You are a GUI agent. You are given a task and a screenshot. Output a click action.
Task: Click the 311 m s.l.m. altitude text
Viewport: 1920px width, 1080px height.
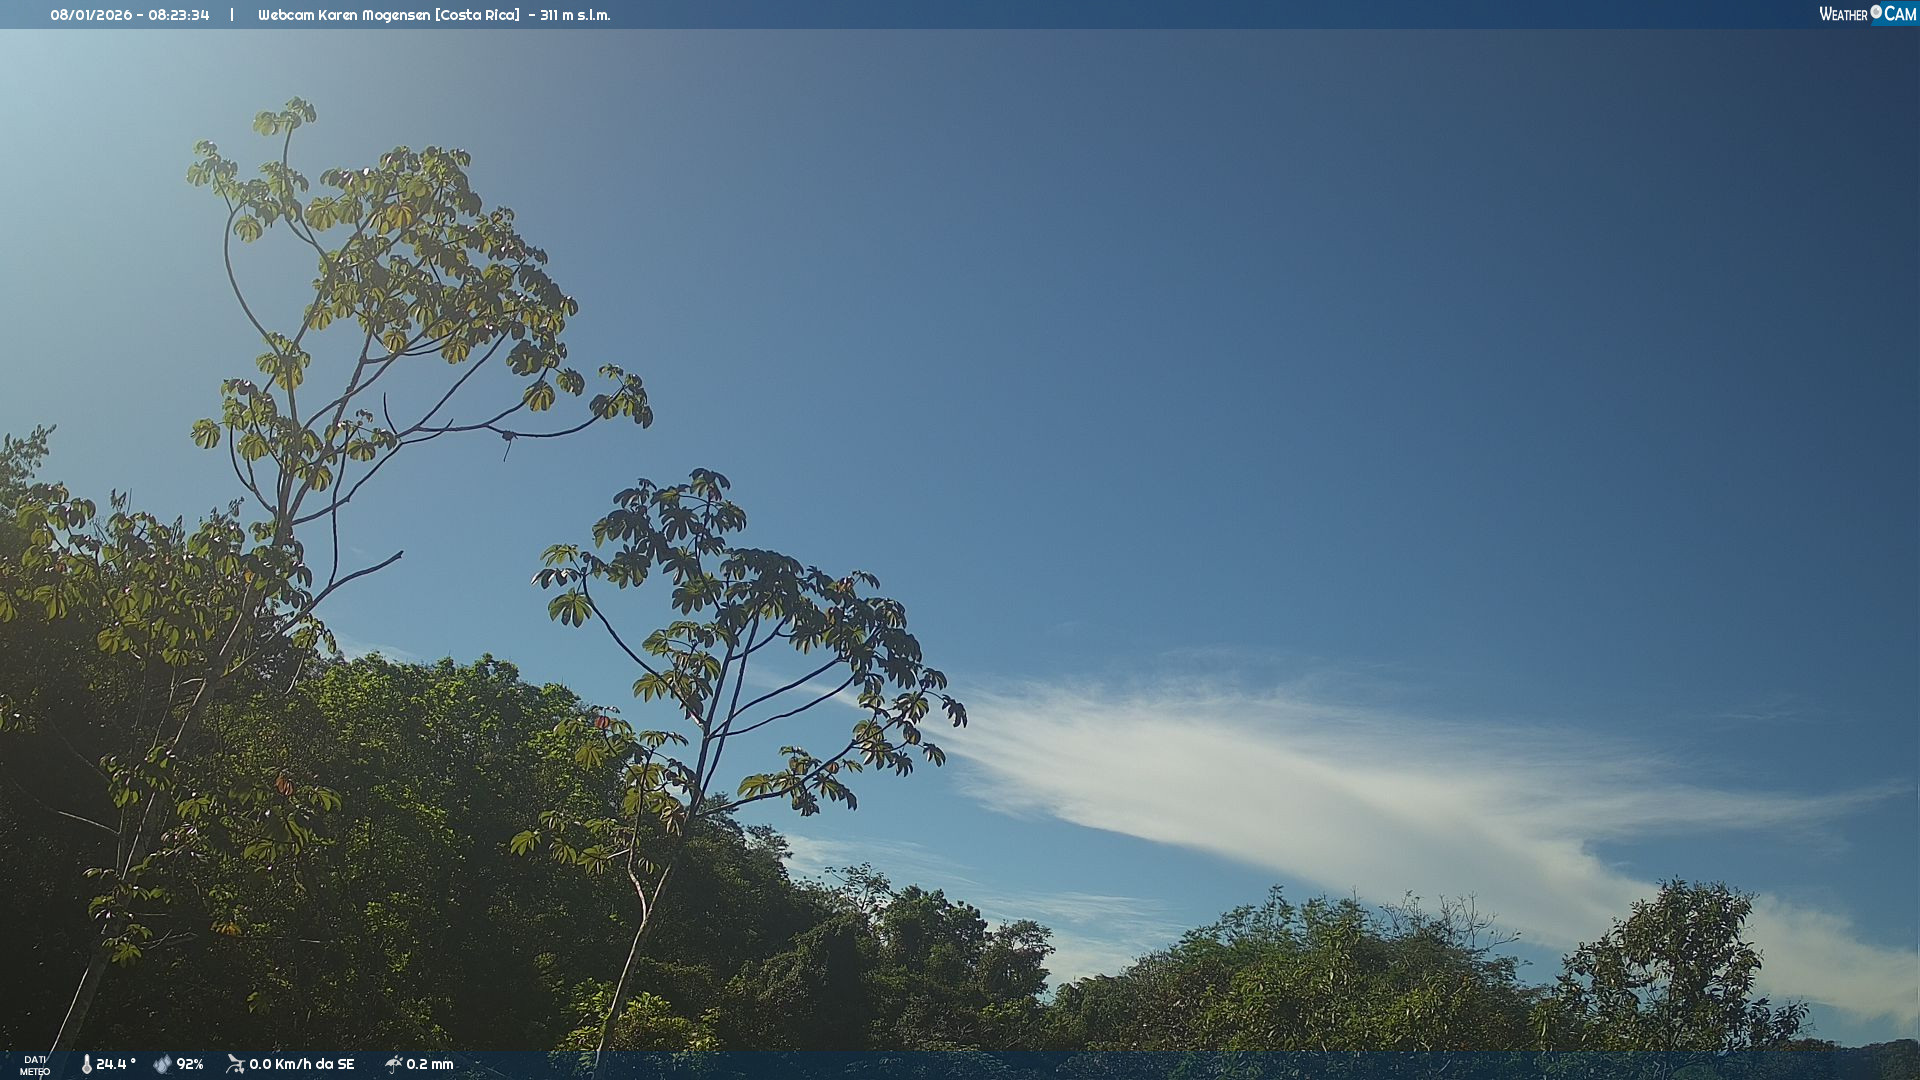tap(575, 15)
